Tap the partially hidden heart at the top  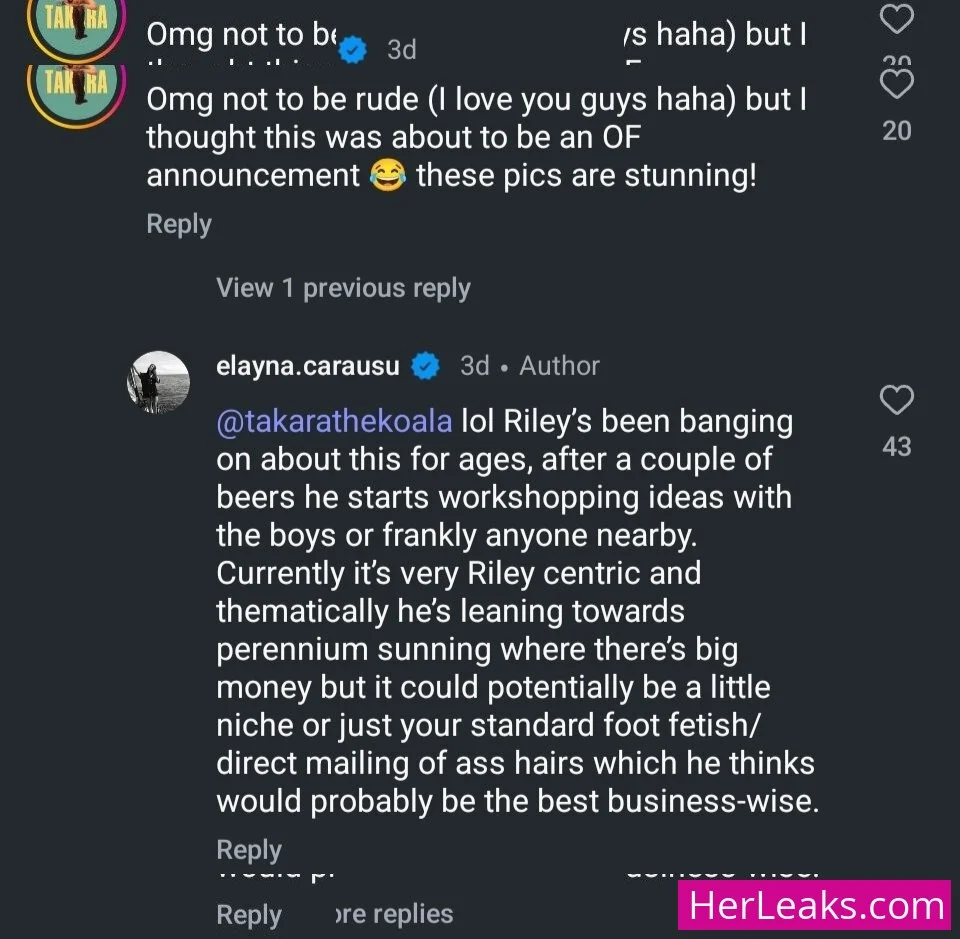pos(896,18)
